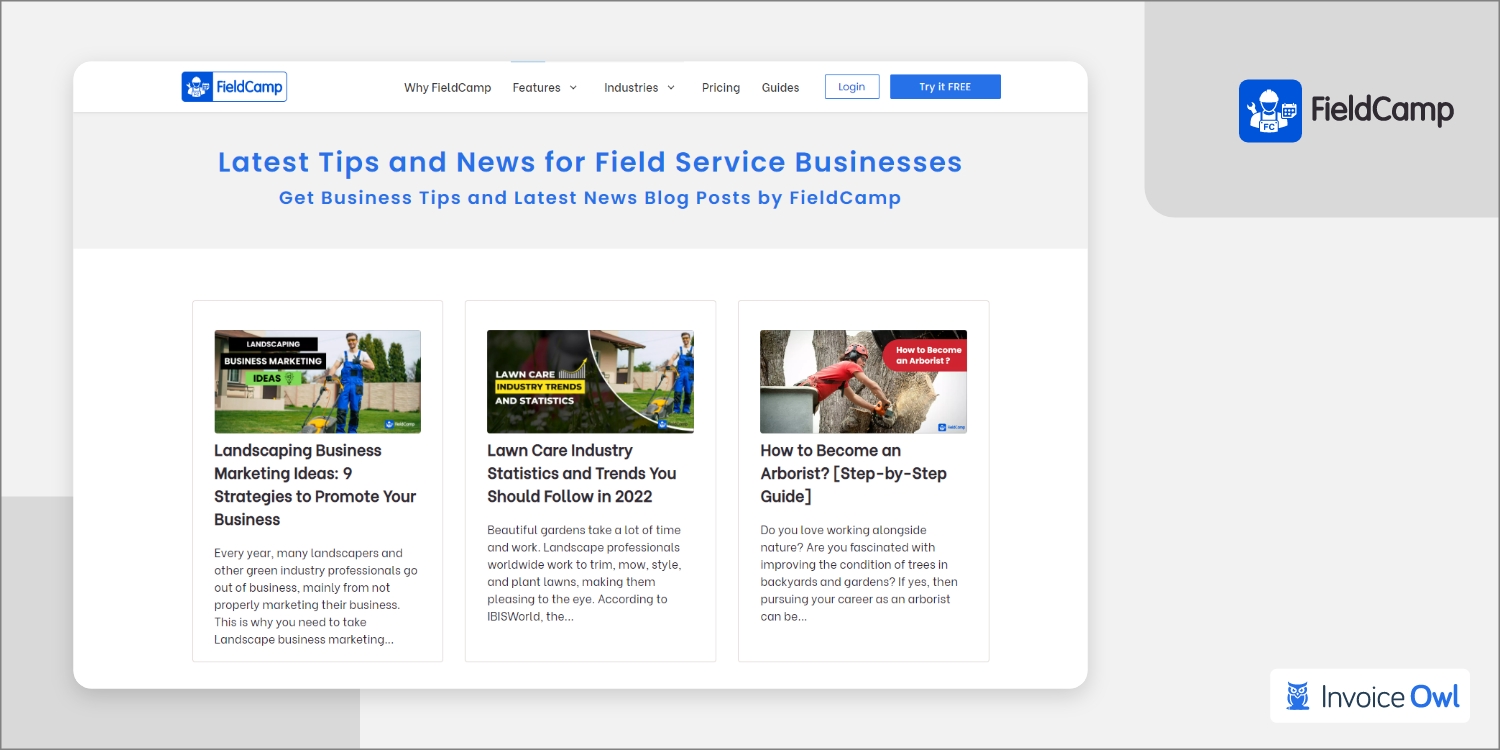Click the lightbulb icon beside IDEAS label
1500x750 pixels.
tap(290, 379)
